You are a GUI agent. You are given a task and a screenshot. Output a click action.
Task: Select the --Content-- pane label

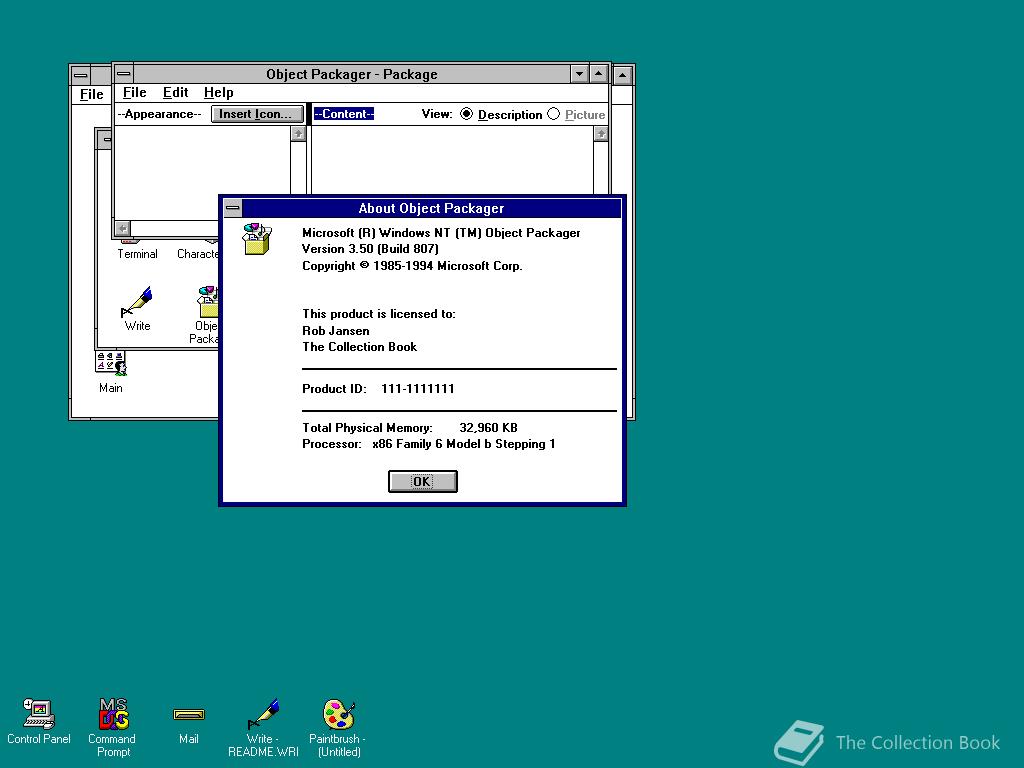click(344, 114)
